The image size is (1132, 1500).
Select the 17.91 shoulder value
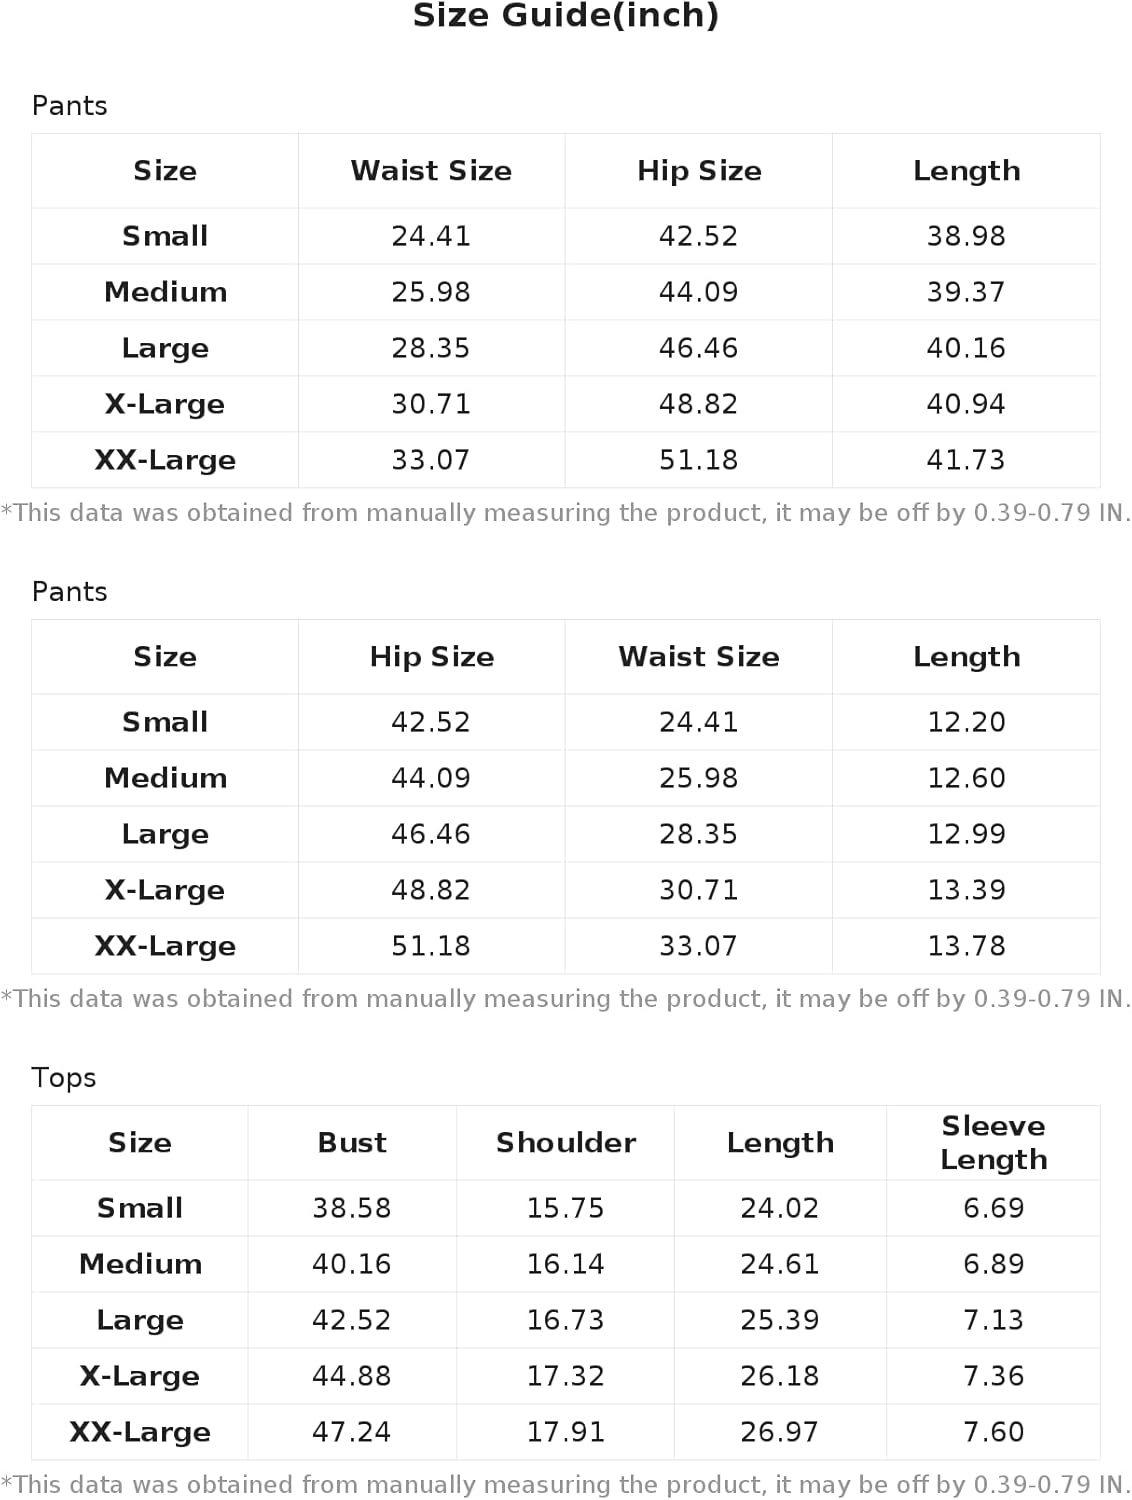click(566, 1432)
